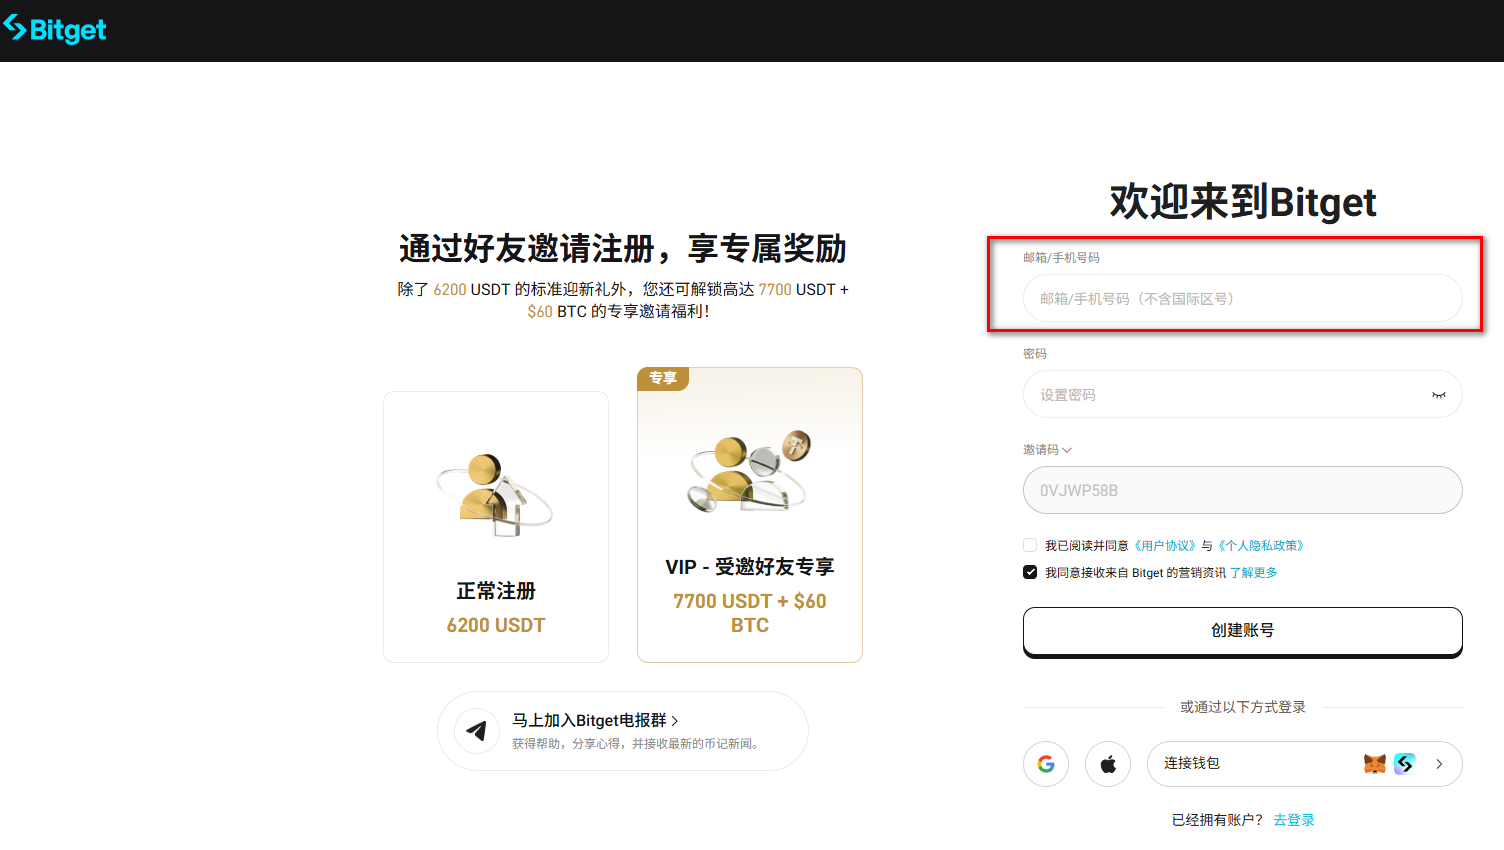Click the Bitget logo in header

tap(55, 30)
